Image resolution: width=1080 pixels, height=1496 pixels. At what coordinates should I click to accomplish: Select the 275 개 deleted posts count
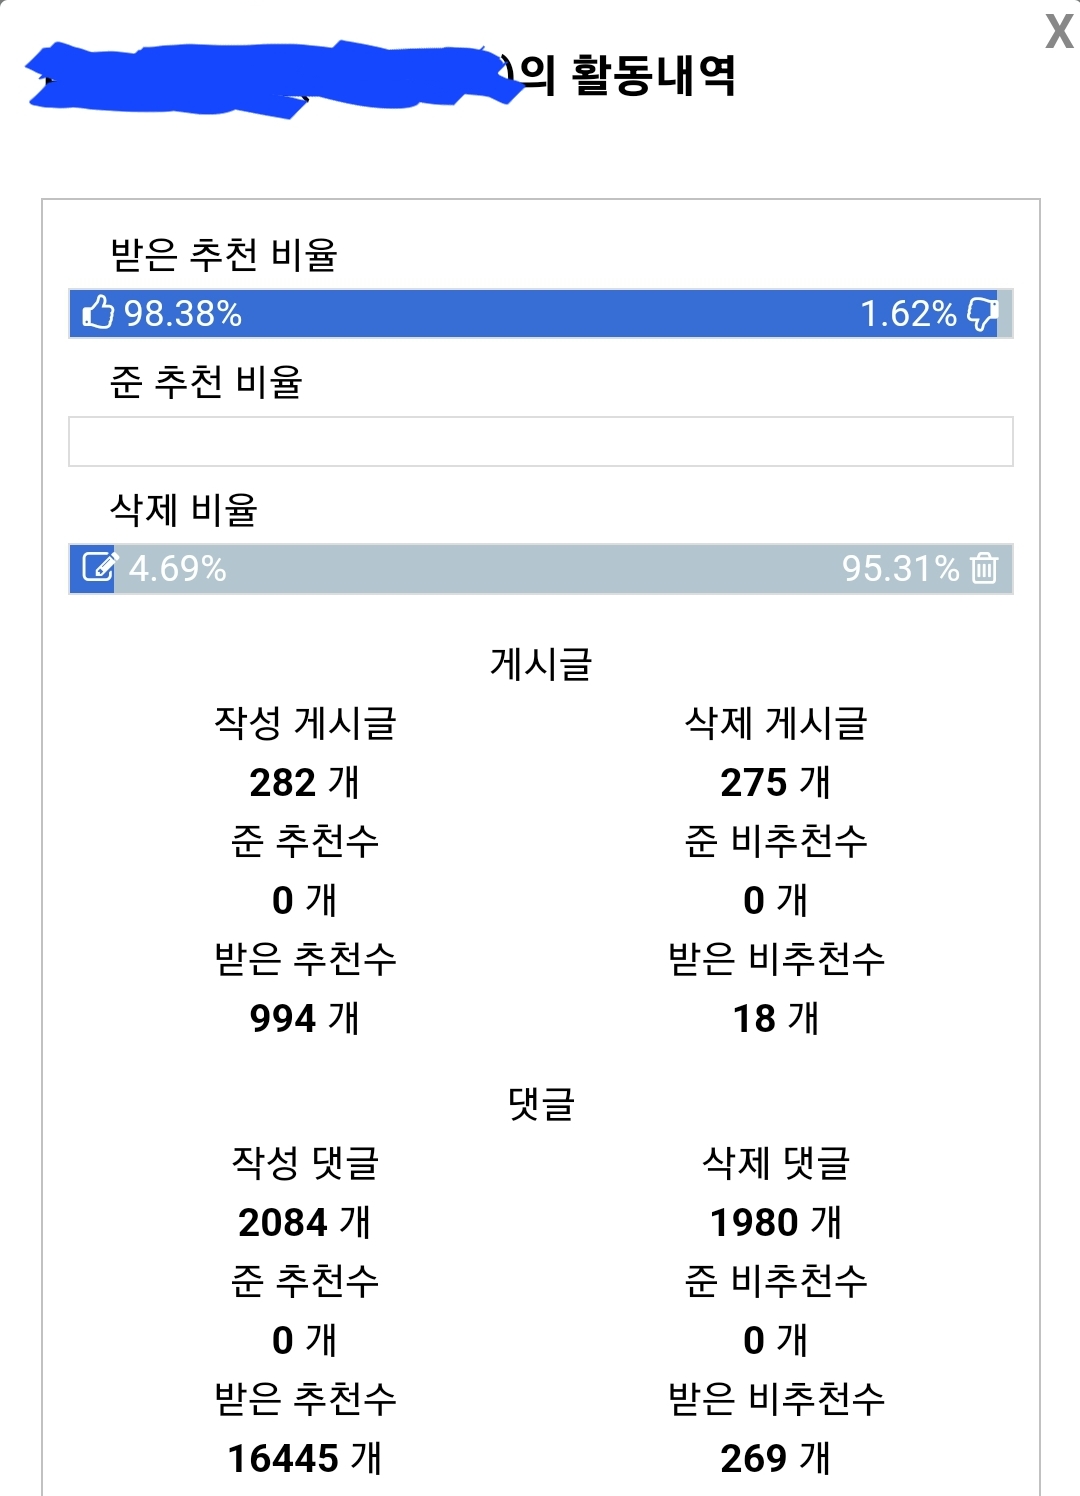(x=776, y=782)
